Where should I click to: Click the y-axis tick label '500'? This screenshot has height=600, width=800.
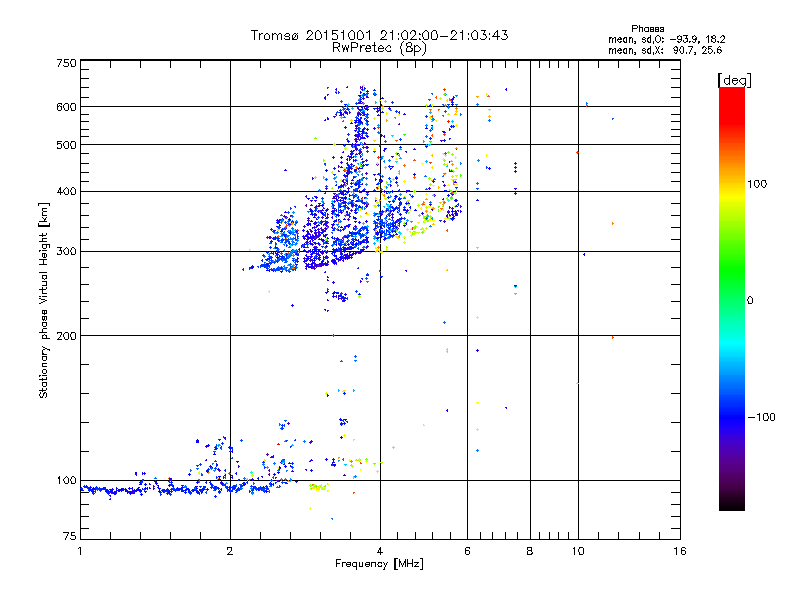click(67, 145)
